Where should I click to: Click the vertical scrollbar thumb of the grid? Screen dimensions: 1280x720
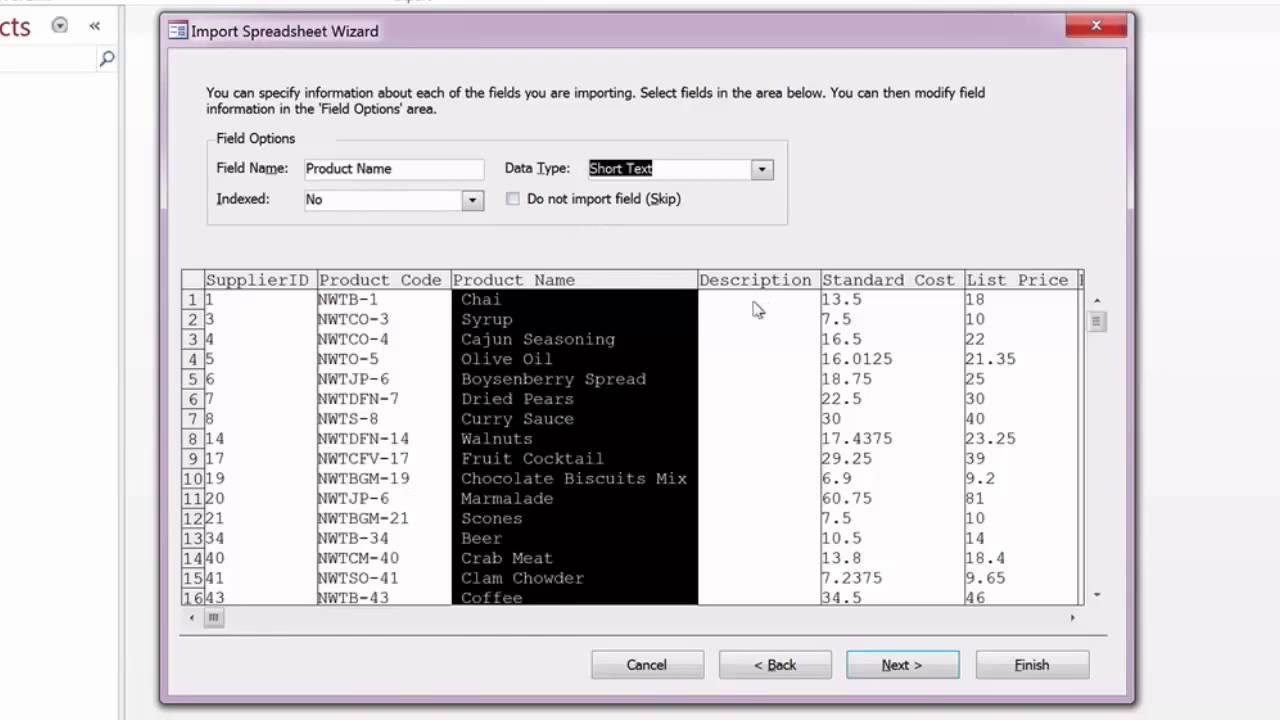[1096, 322]
